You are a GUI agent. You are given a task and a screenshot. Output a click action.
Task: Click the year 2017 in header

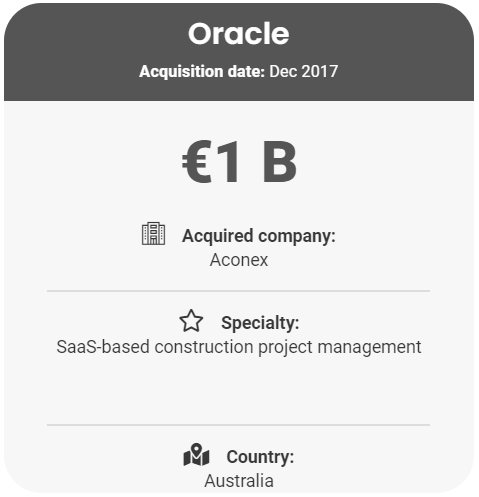point(320,71)
